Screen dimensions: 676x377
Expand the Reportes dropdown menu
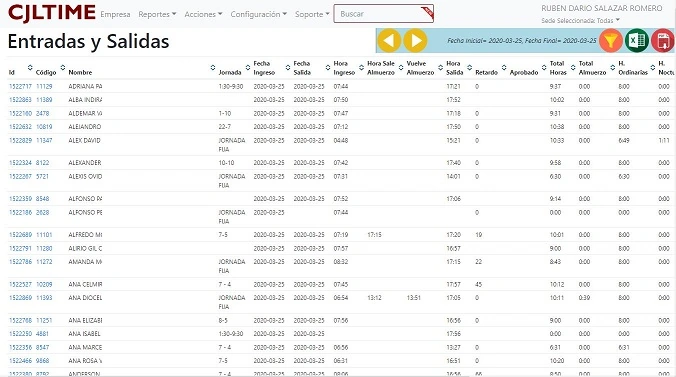point(157,14)
